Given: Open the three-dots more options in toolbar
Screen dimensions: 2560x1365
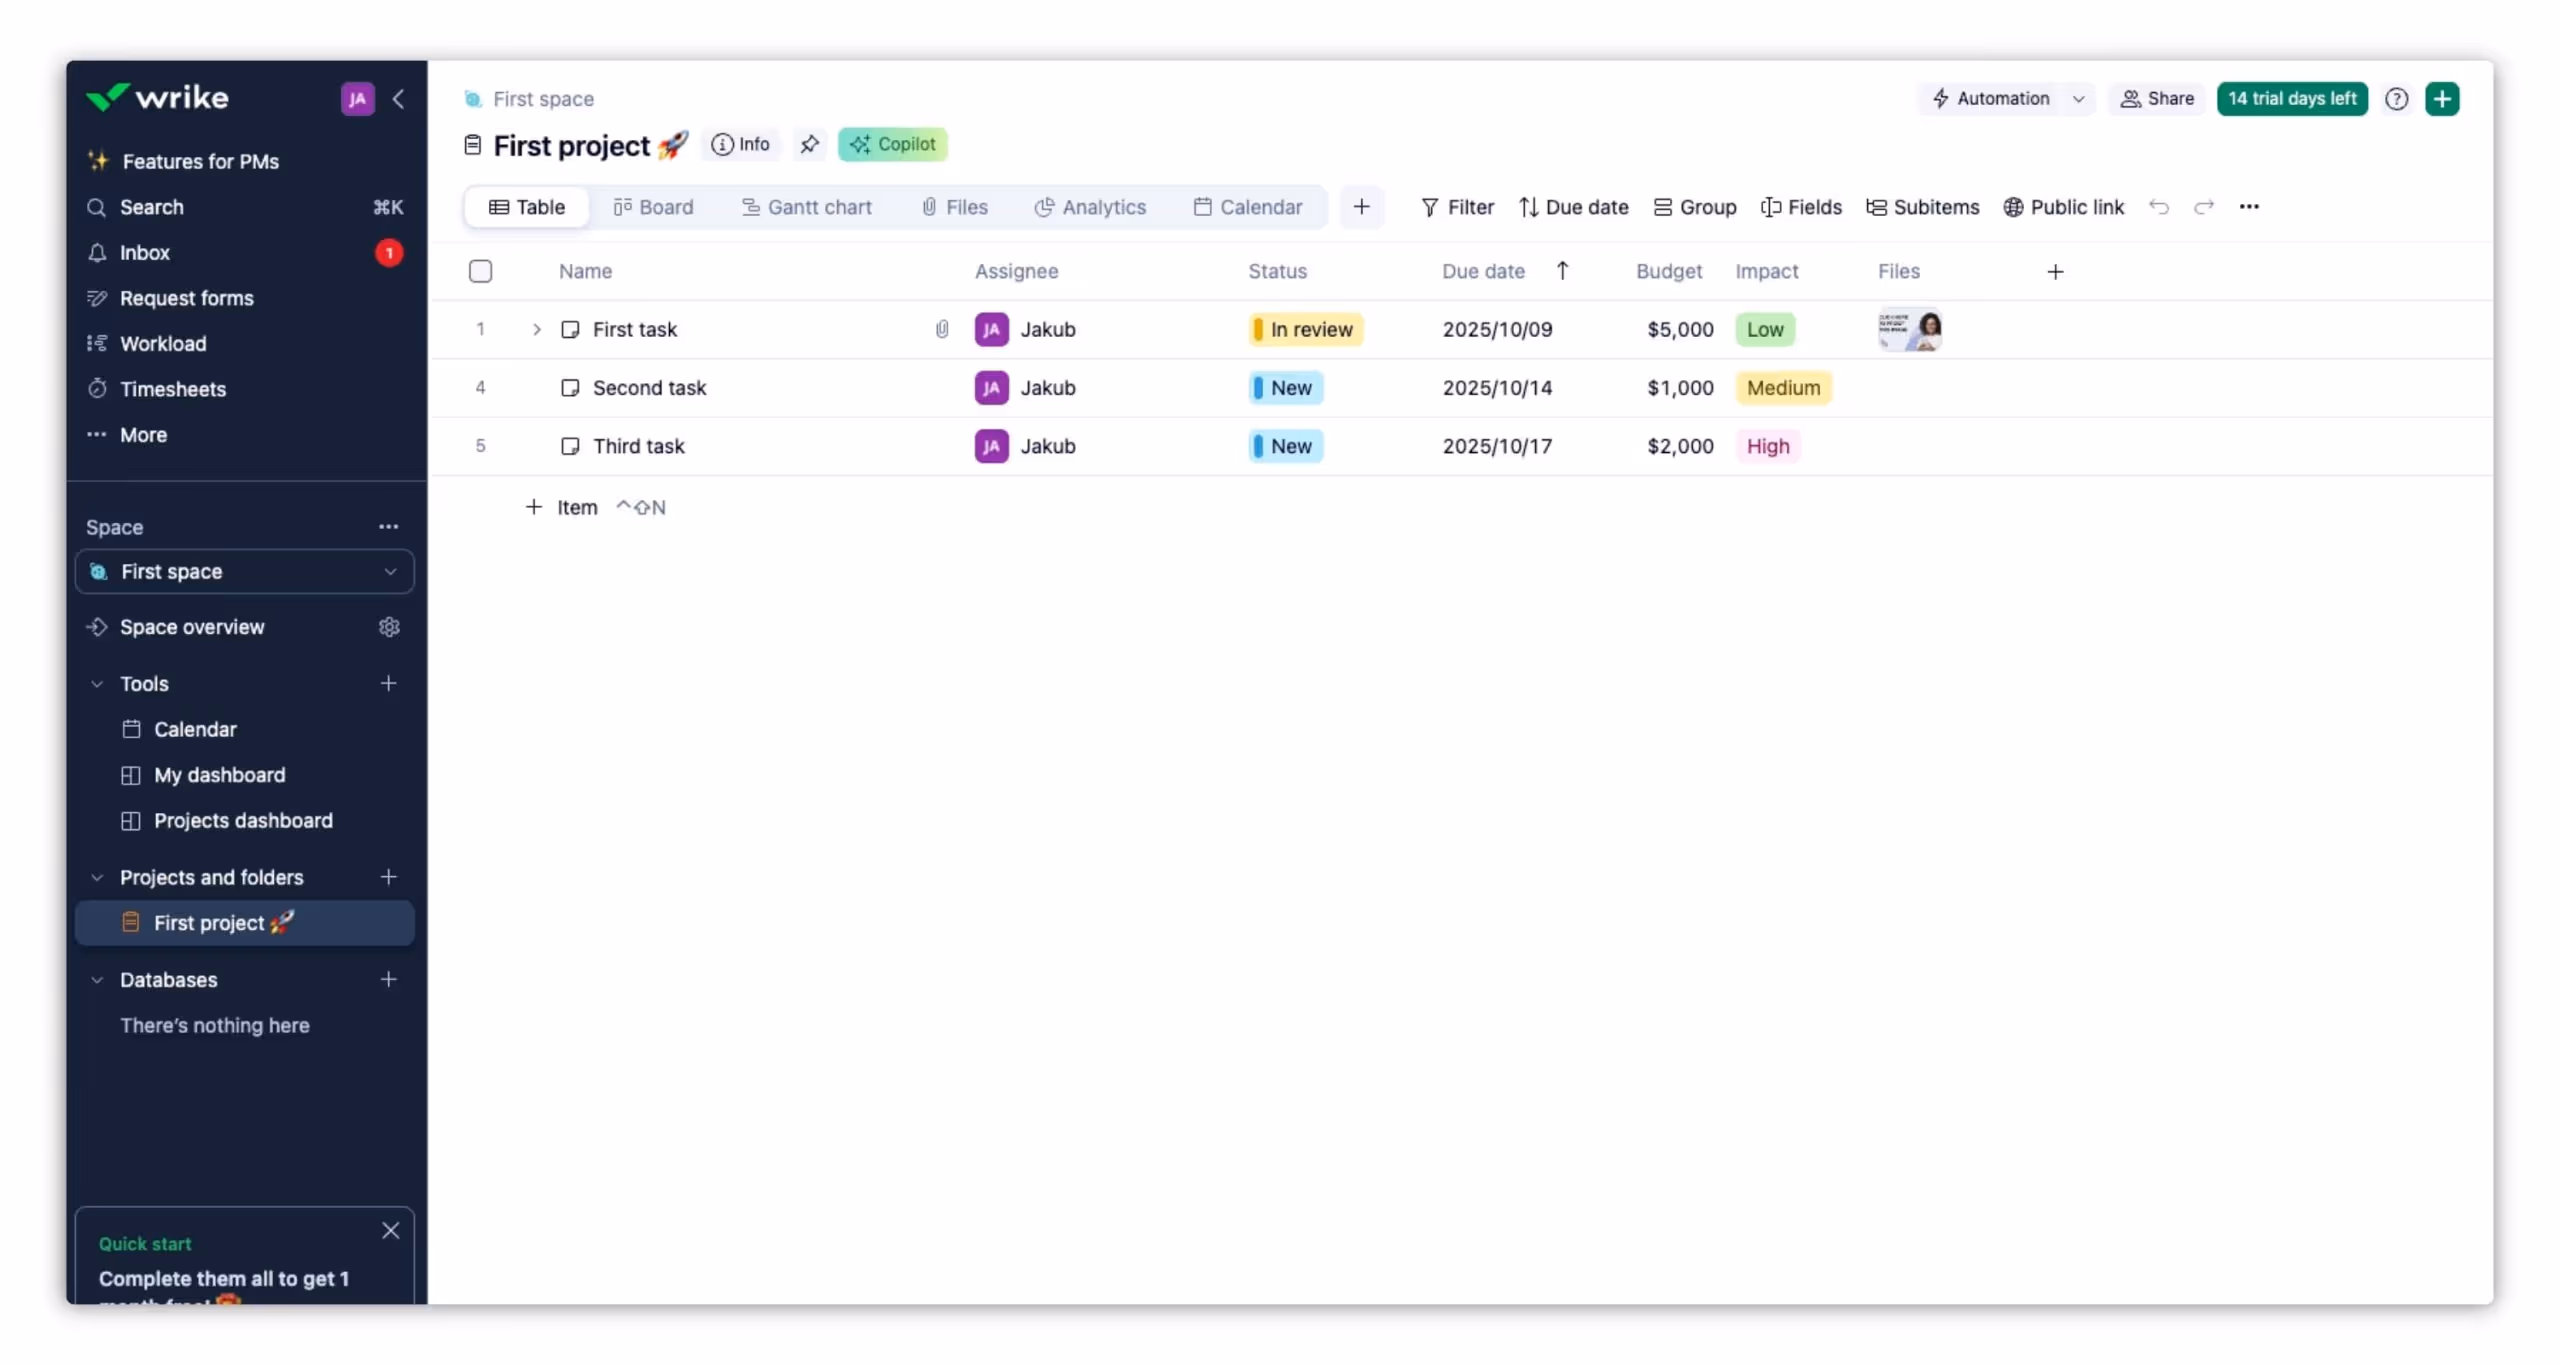Looking at the screenshot, I should [x=2249, y=207].
